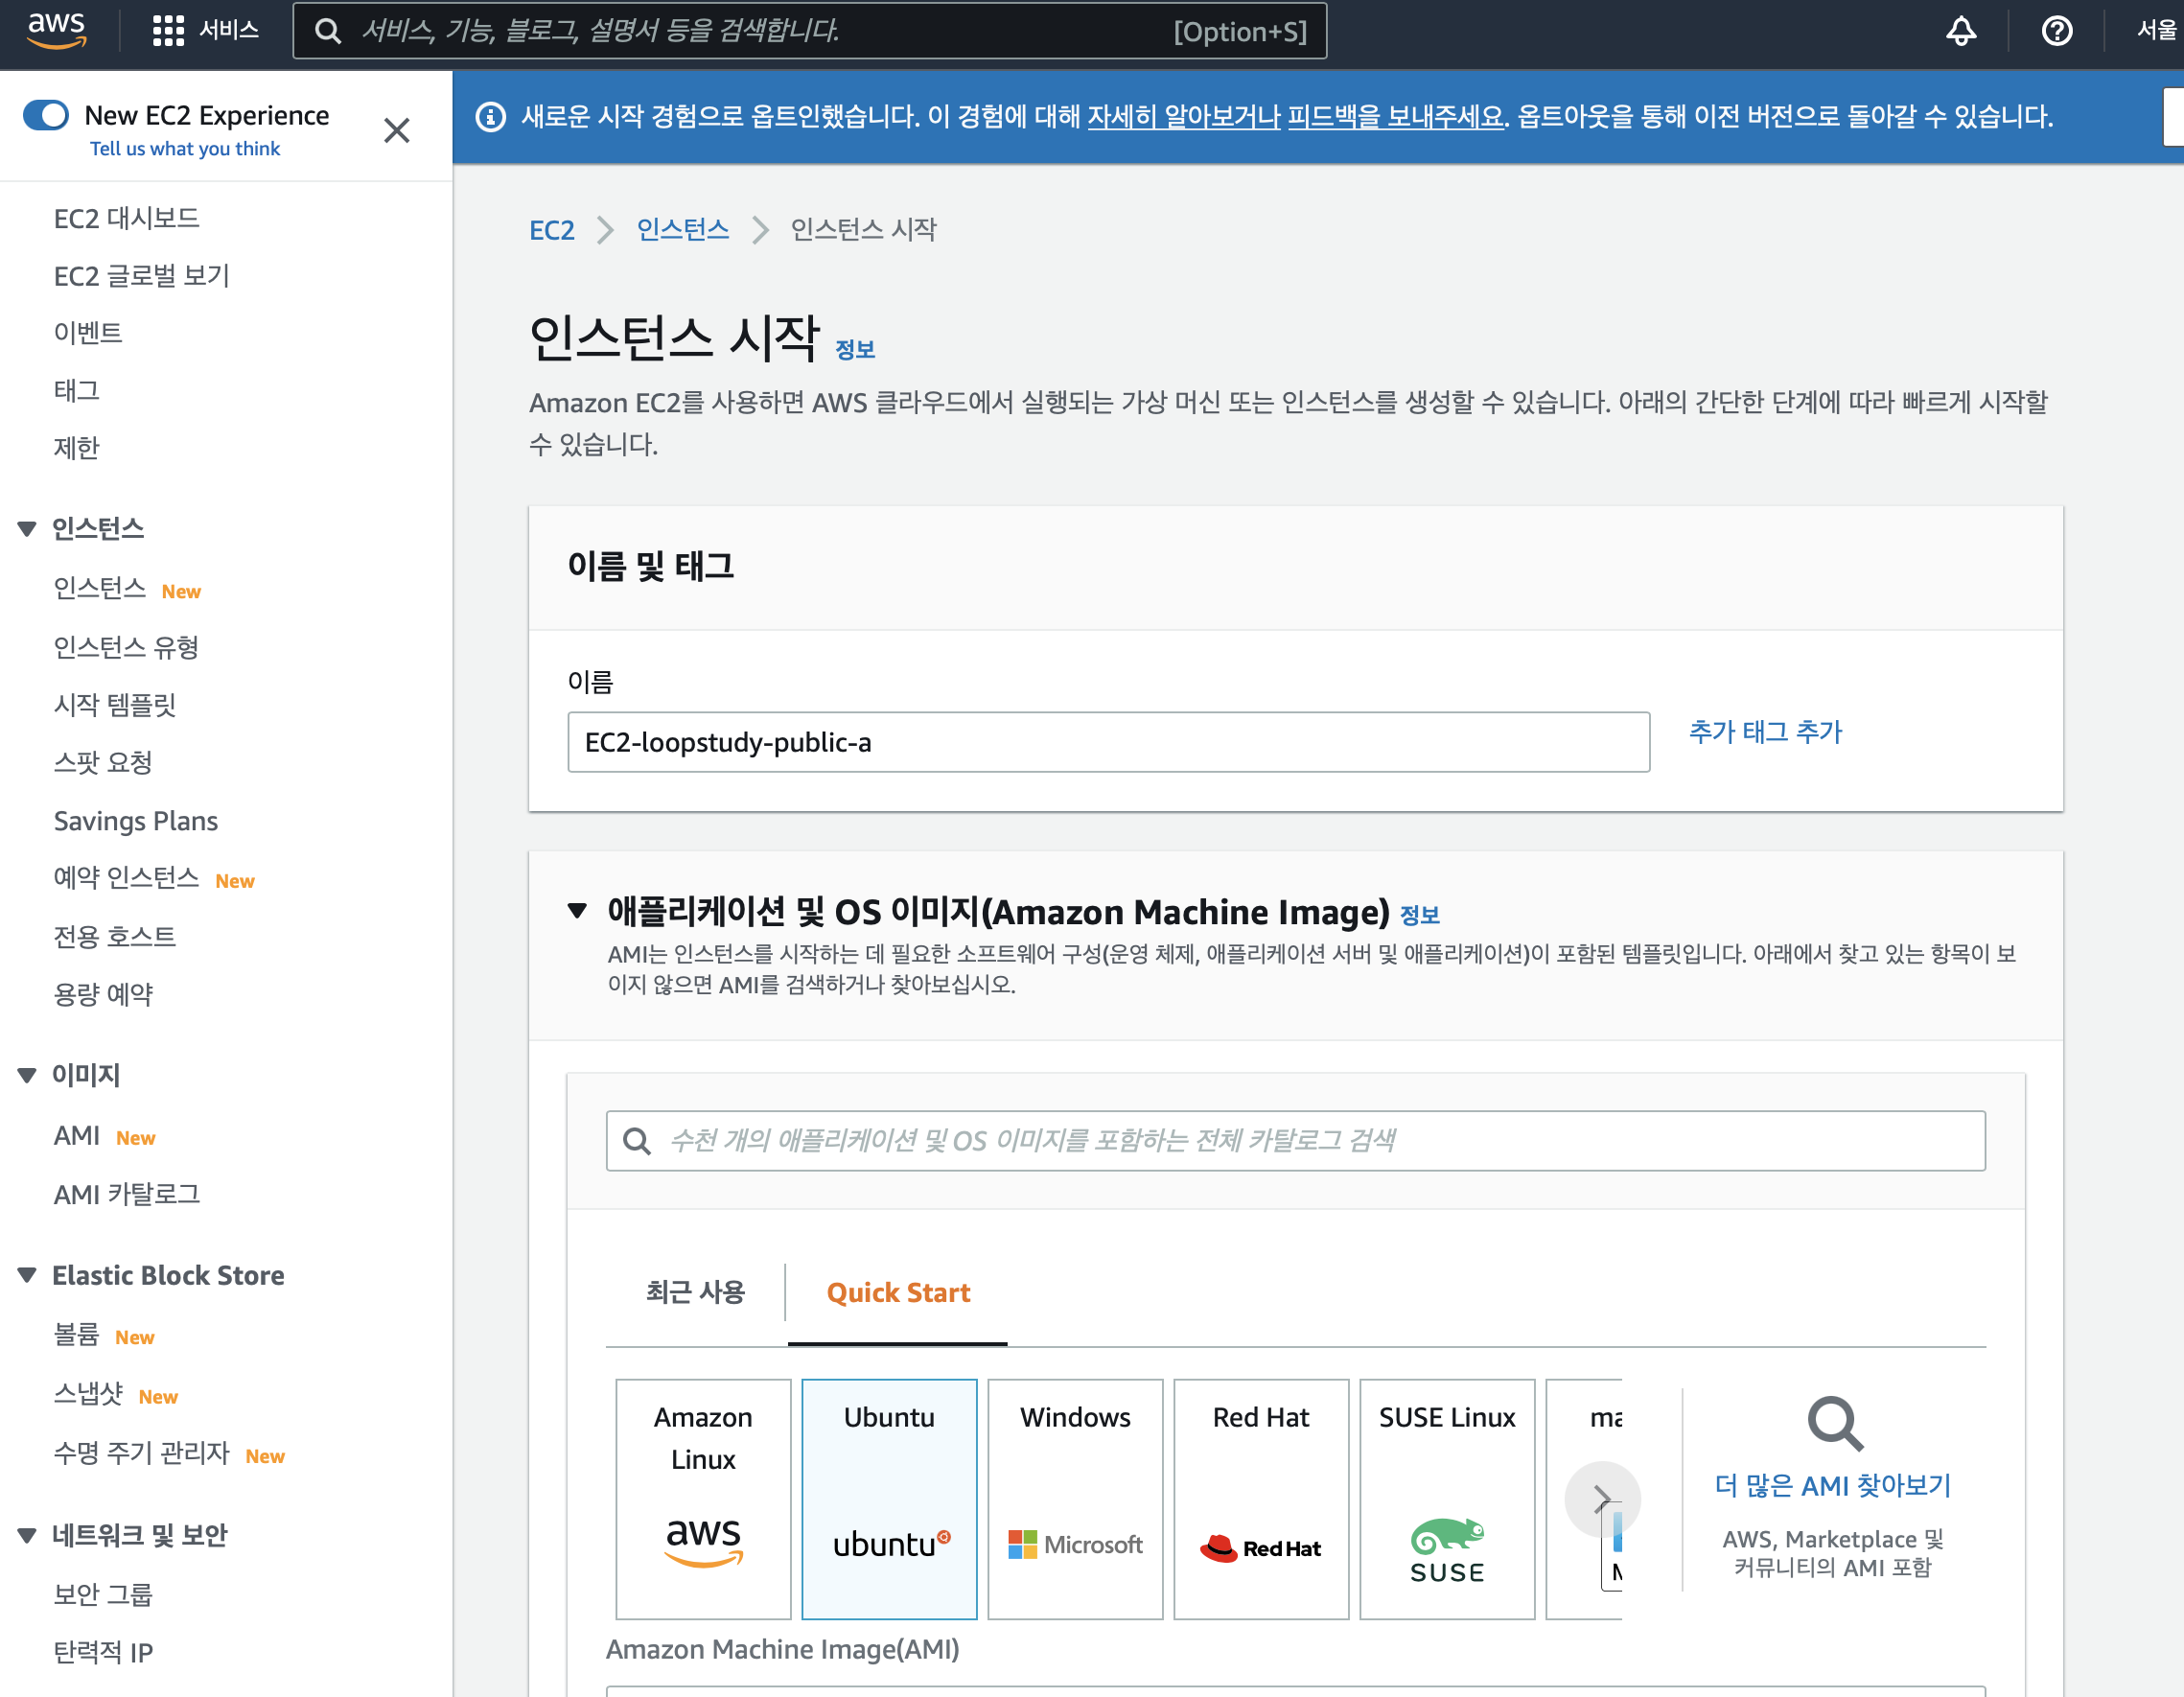The height and width of the screenshot is (1697, 2184).
Task: Open 인스턴스 breadcrumb link
Action: pos(682,229)
